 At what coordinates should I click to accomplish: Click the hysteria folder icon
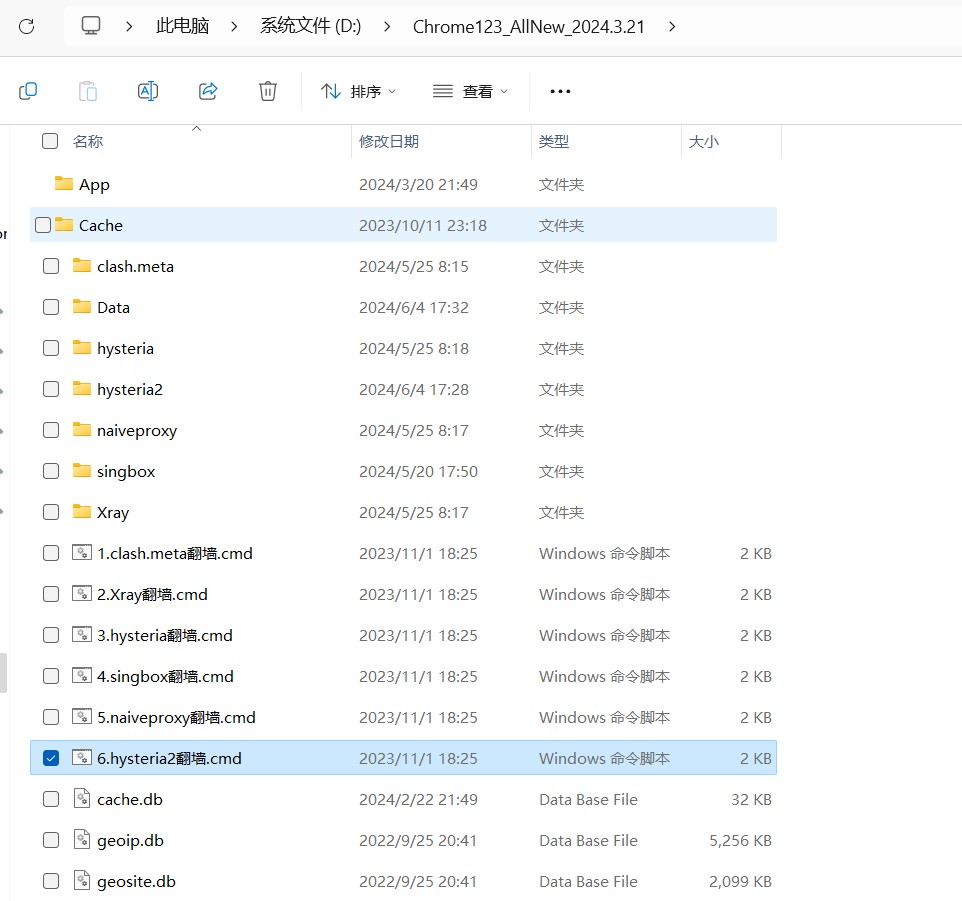tap(82, 348)
